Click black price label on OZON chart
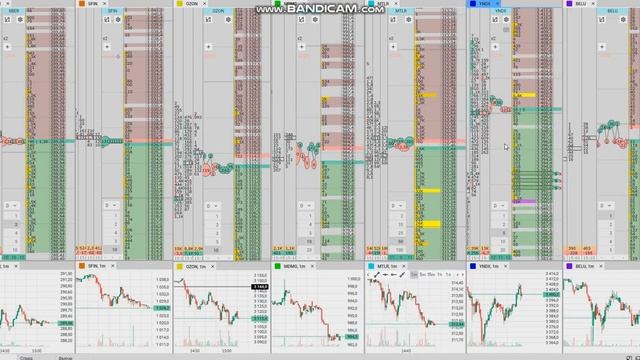This screenshot has width=640, height=360. click(260, 287)
